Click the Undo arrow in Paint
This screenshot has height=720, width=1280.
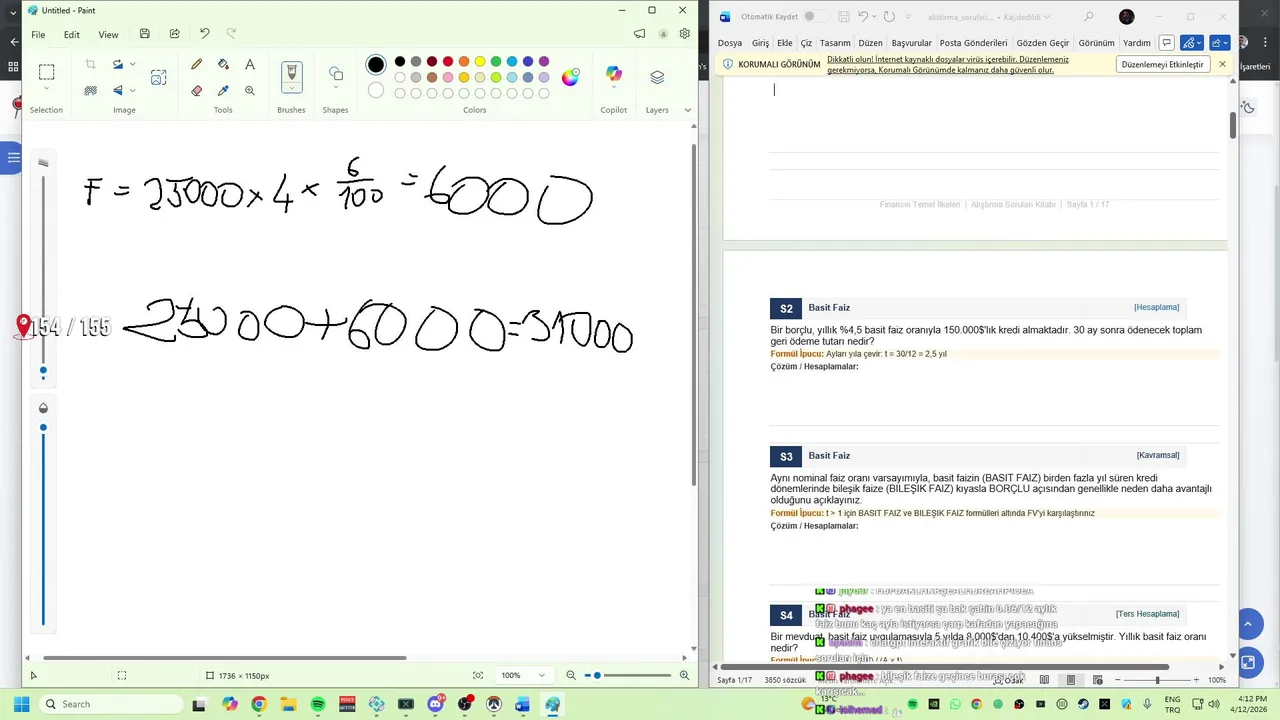pyautogui.click(x=204, y=34)
